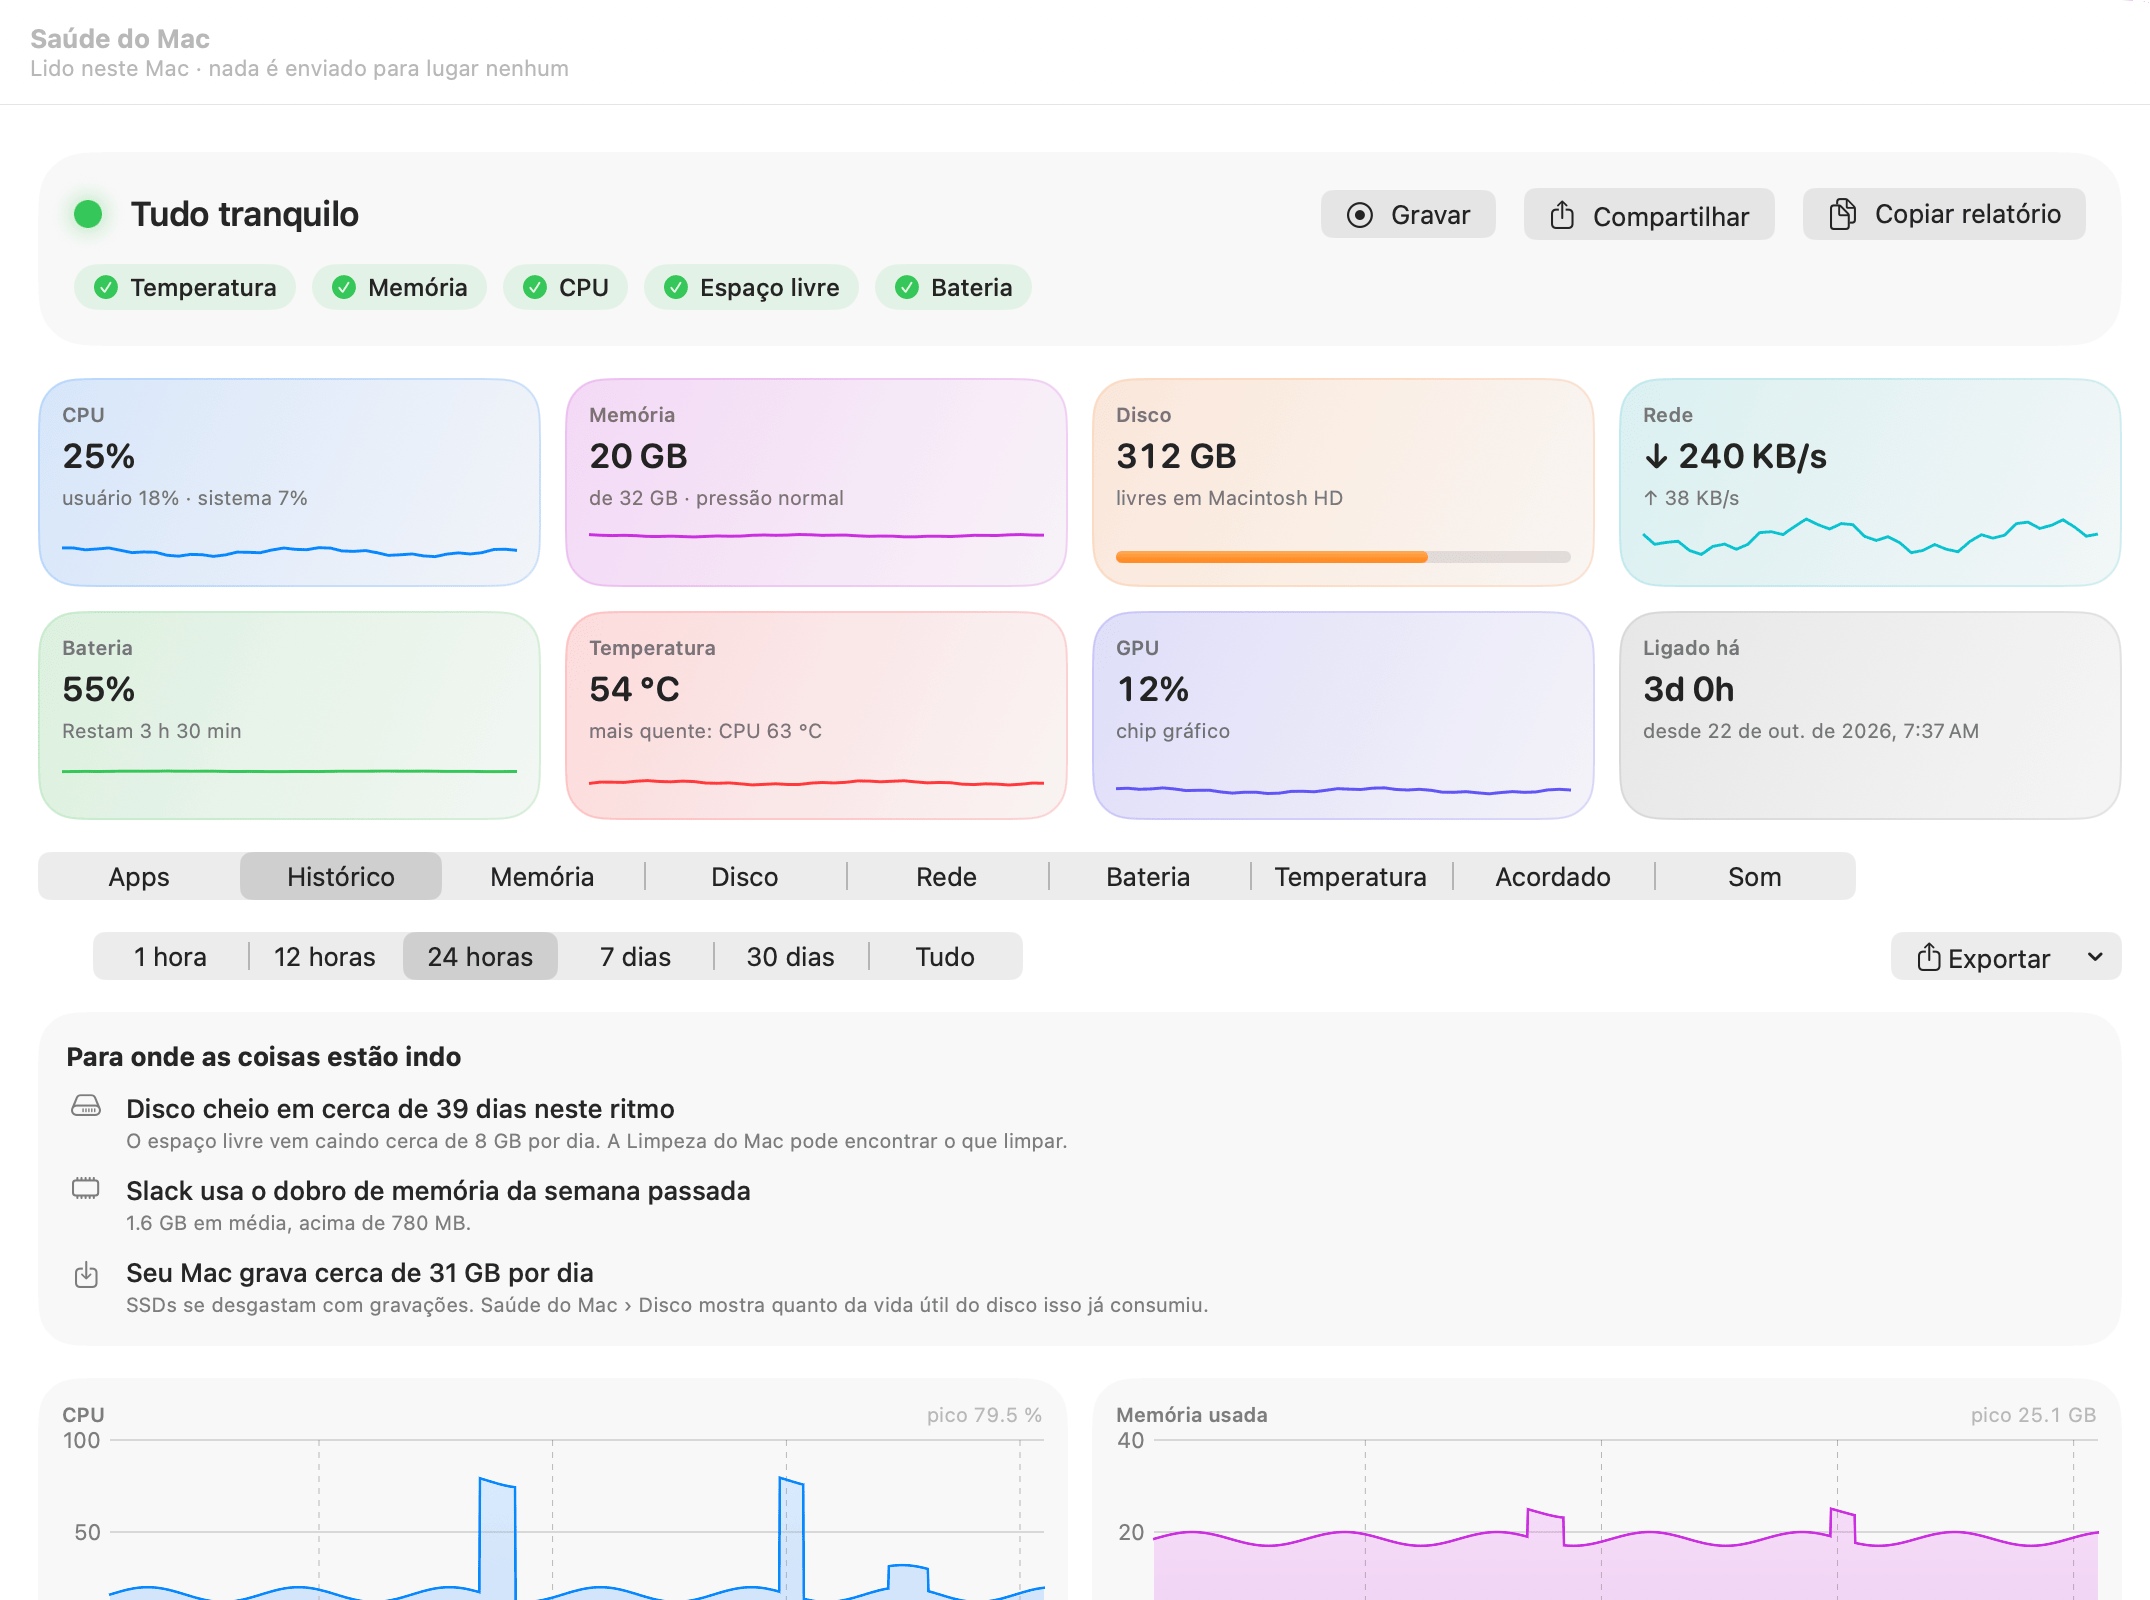Viewport: 2150px width, 1600px height.
Task: Click the Gravar button
Action: point(1408,215)
